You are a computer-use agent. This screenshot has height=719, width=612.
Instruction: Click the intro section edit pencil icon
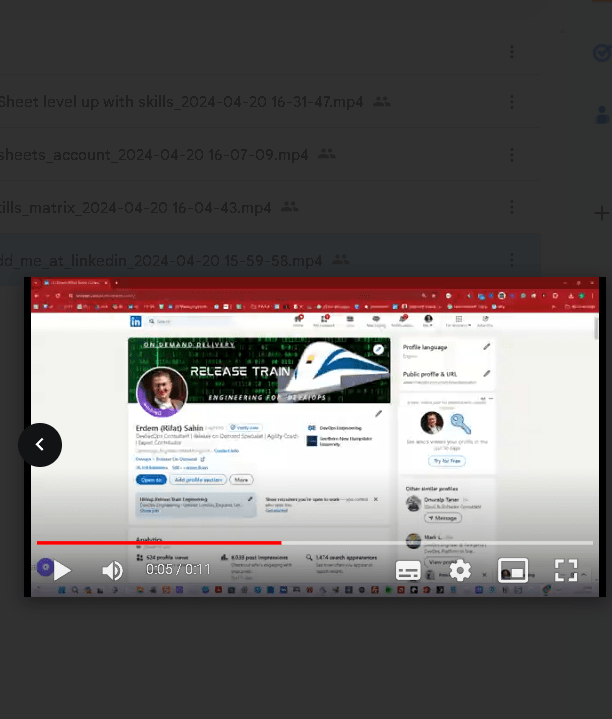pyautogui.click(x=379, y=414)
